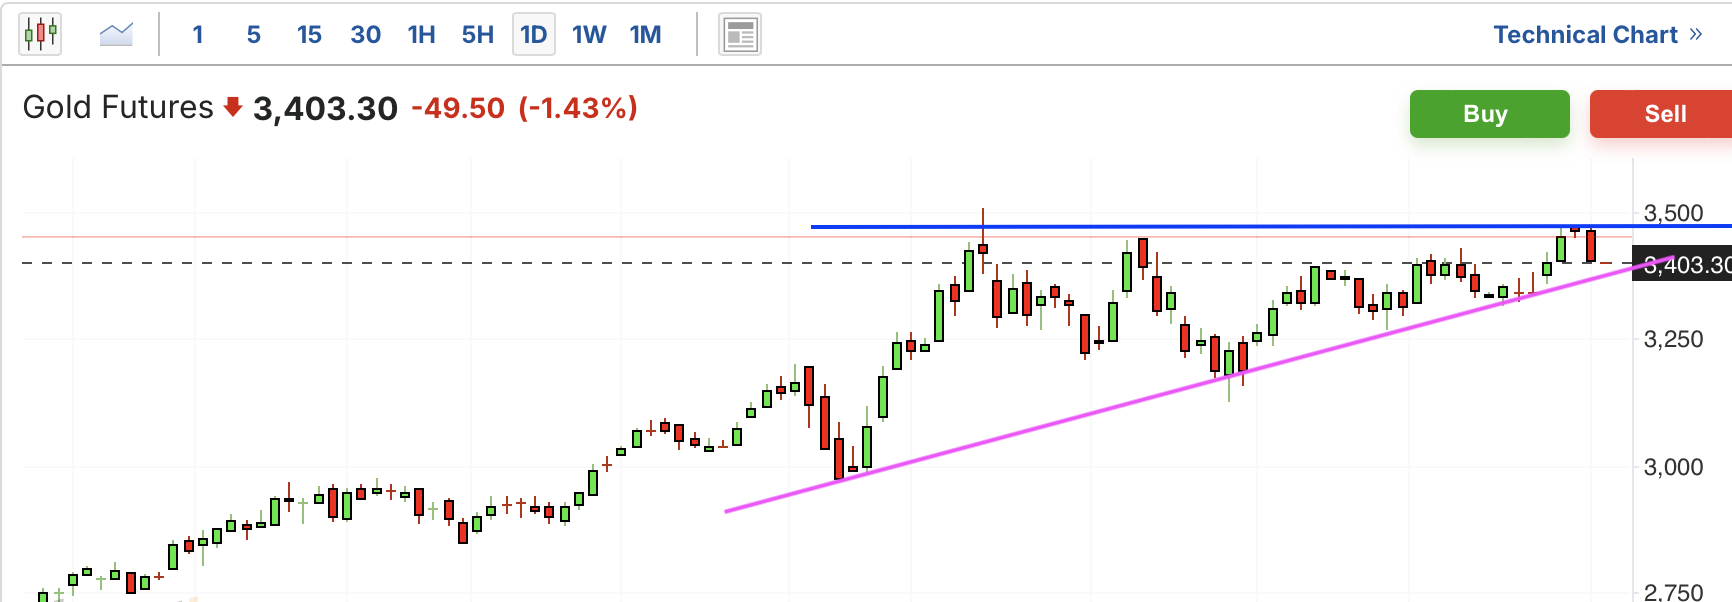
Task: Switch to the 1H timeframe
Action: [x=421, y=35]
